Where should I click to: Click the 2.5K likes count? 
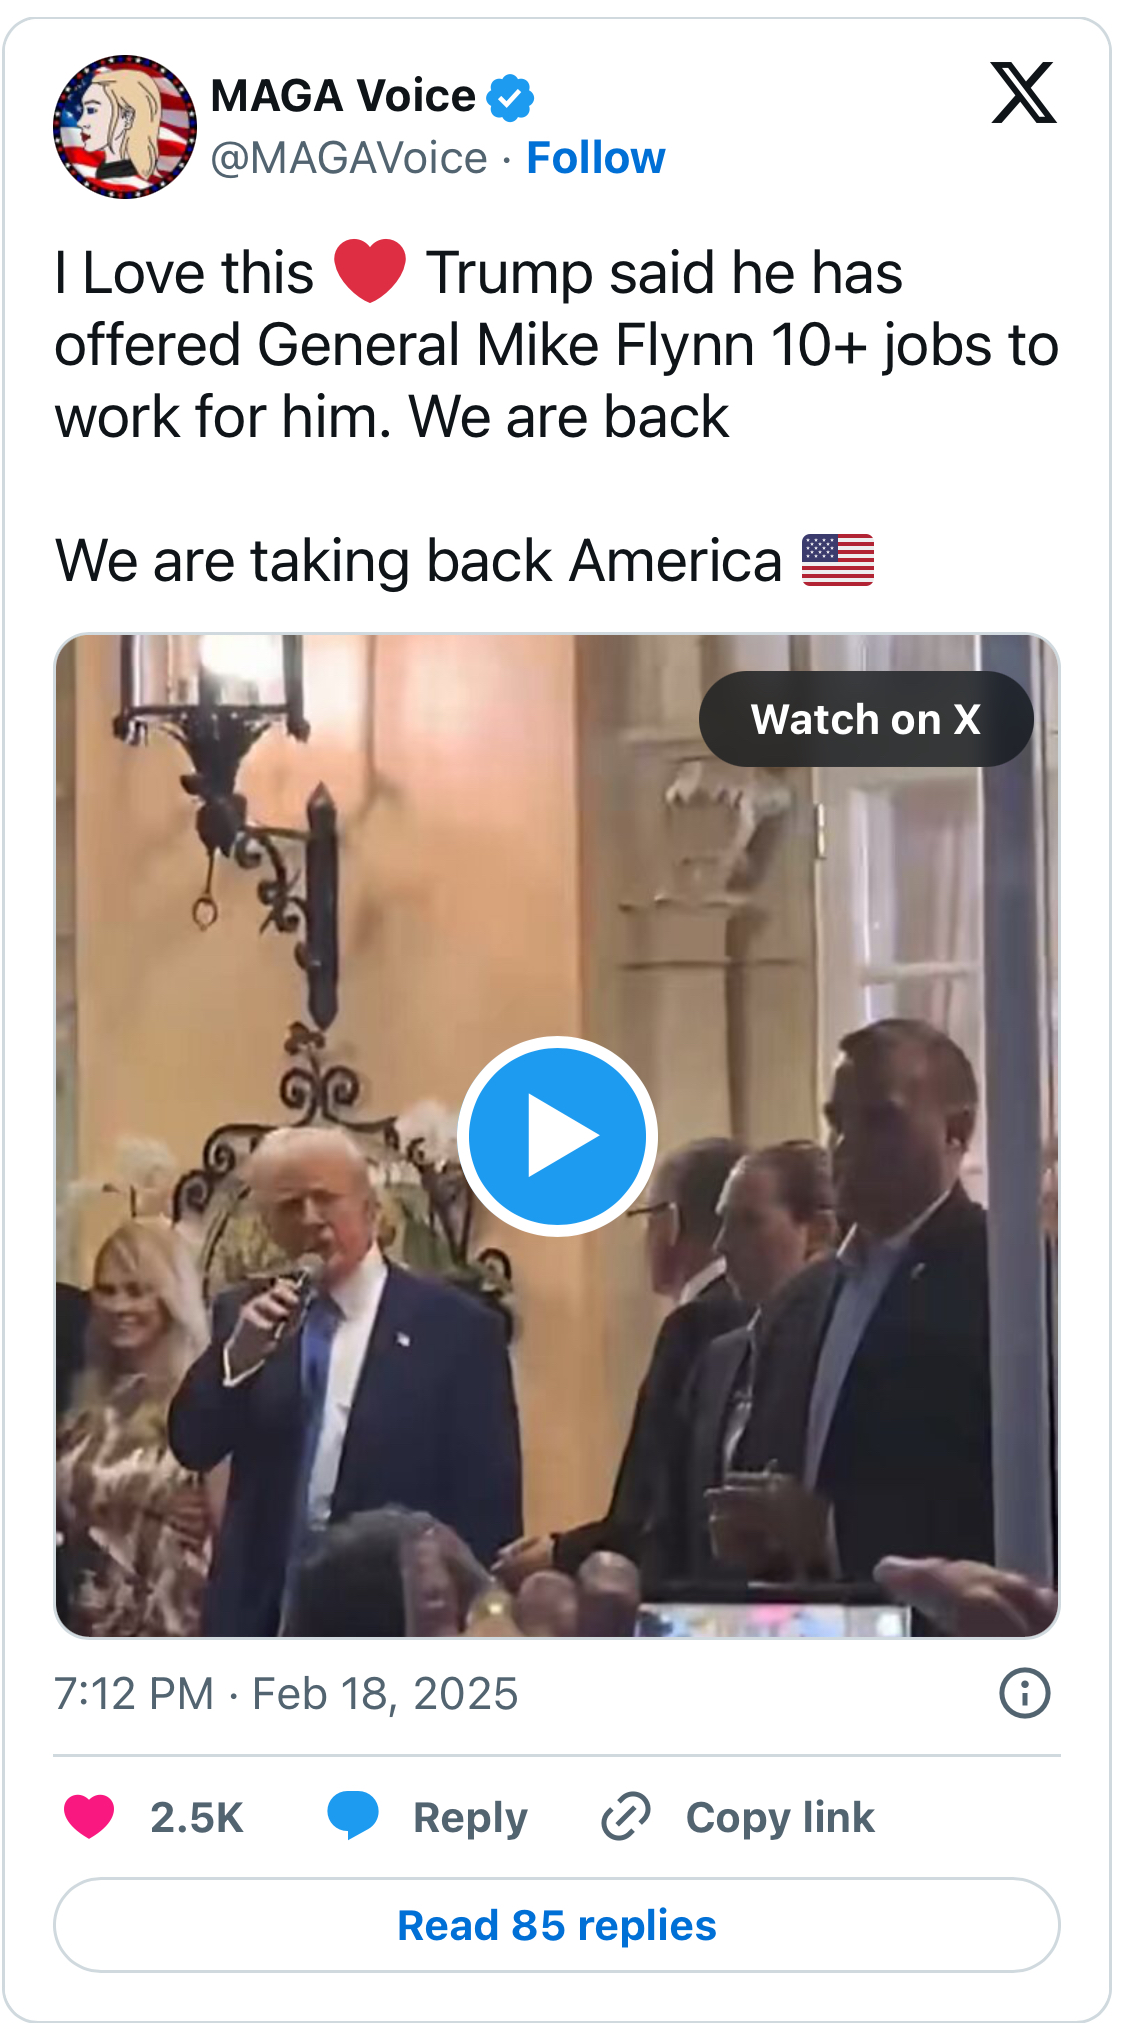click(x=197, y=1818)
